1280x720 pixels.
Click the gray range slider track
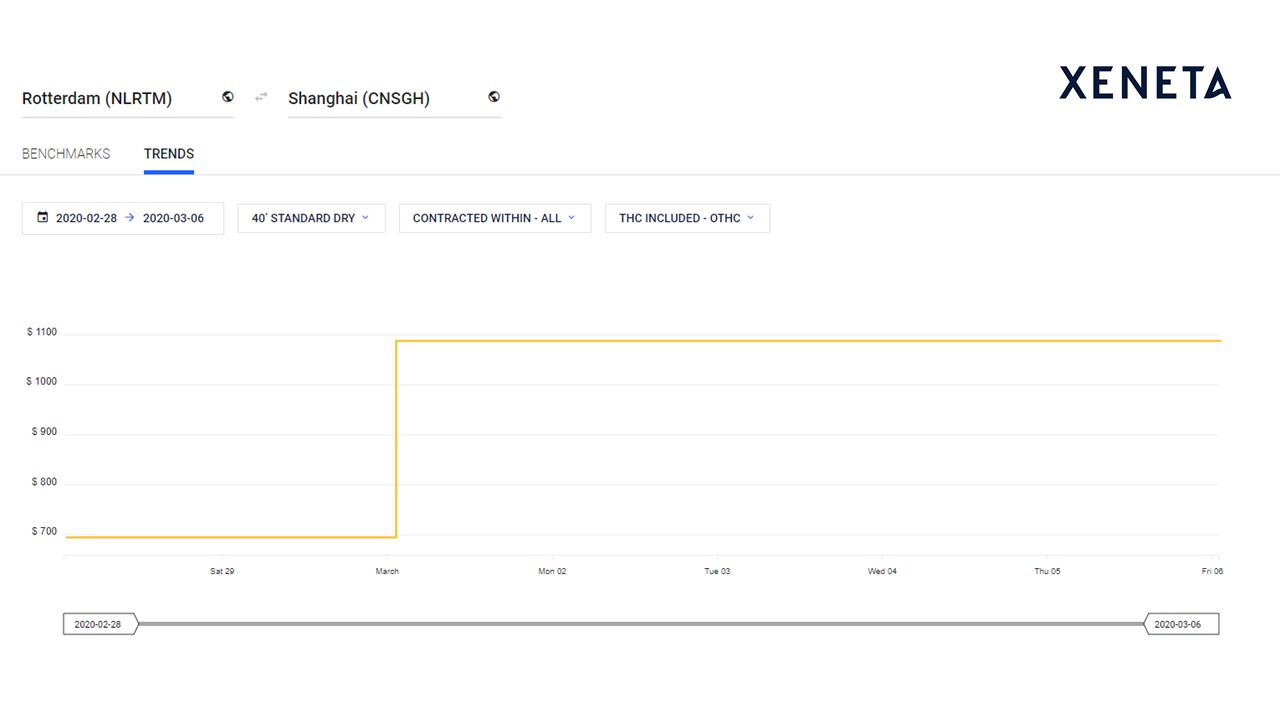click(640, 624)
